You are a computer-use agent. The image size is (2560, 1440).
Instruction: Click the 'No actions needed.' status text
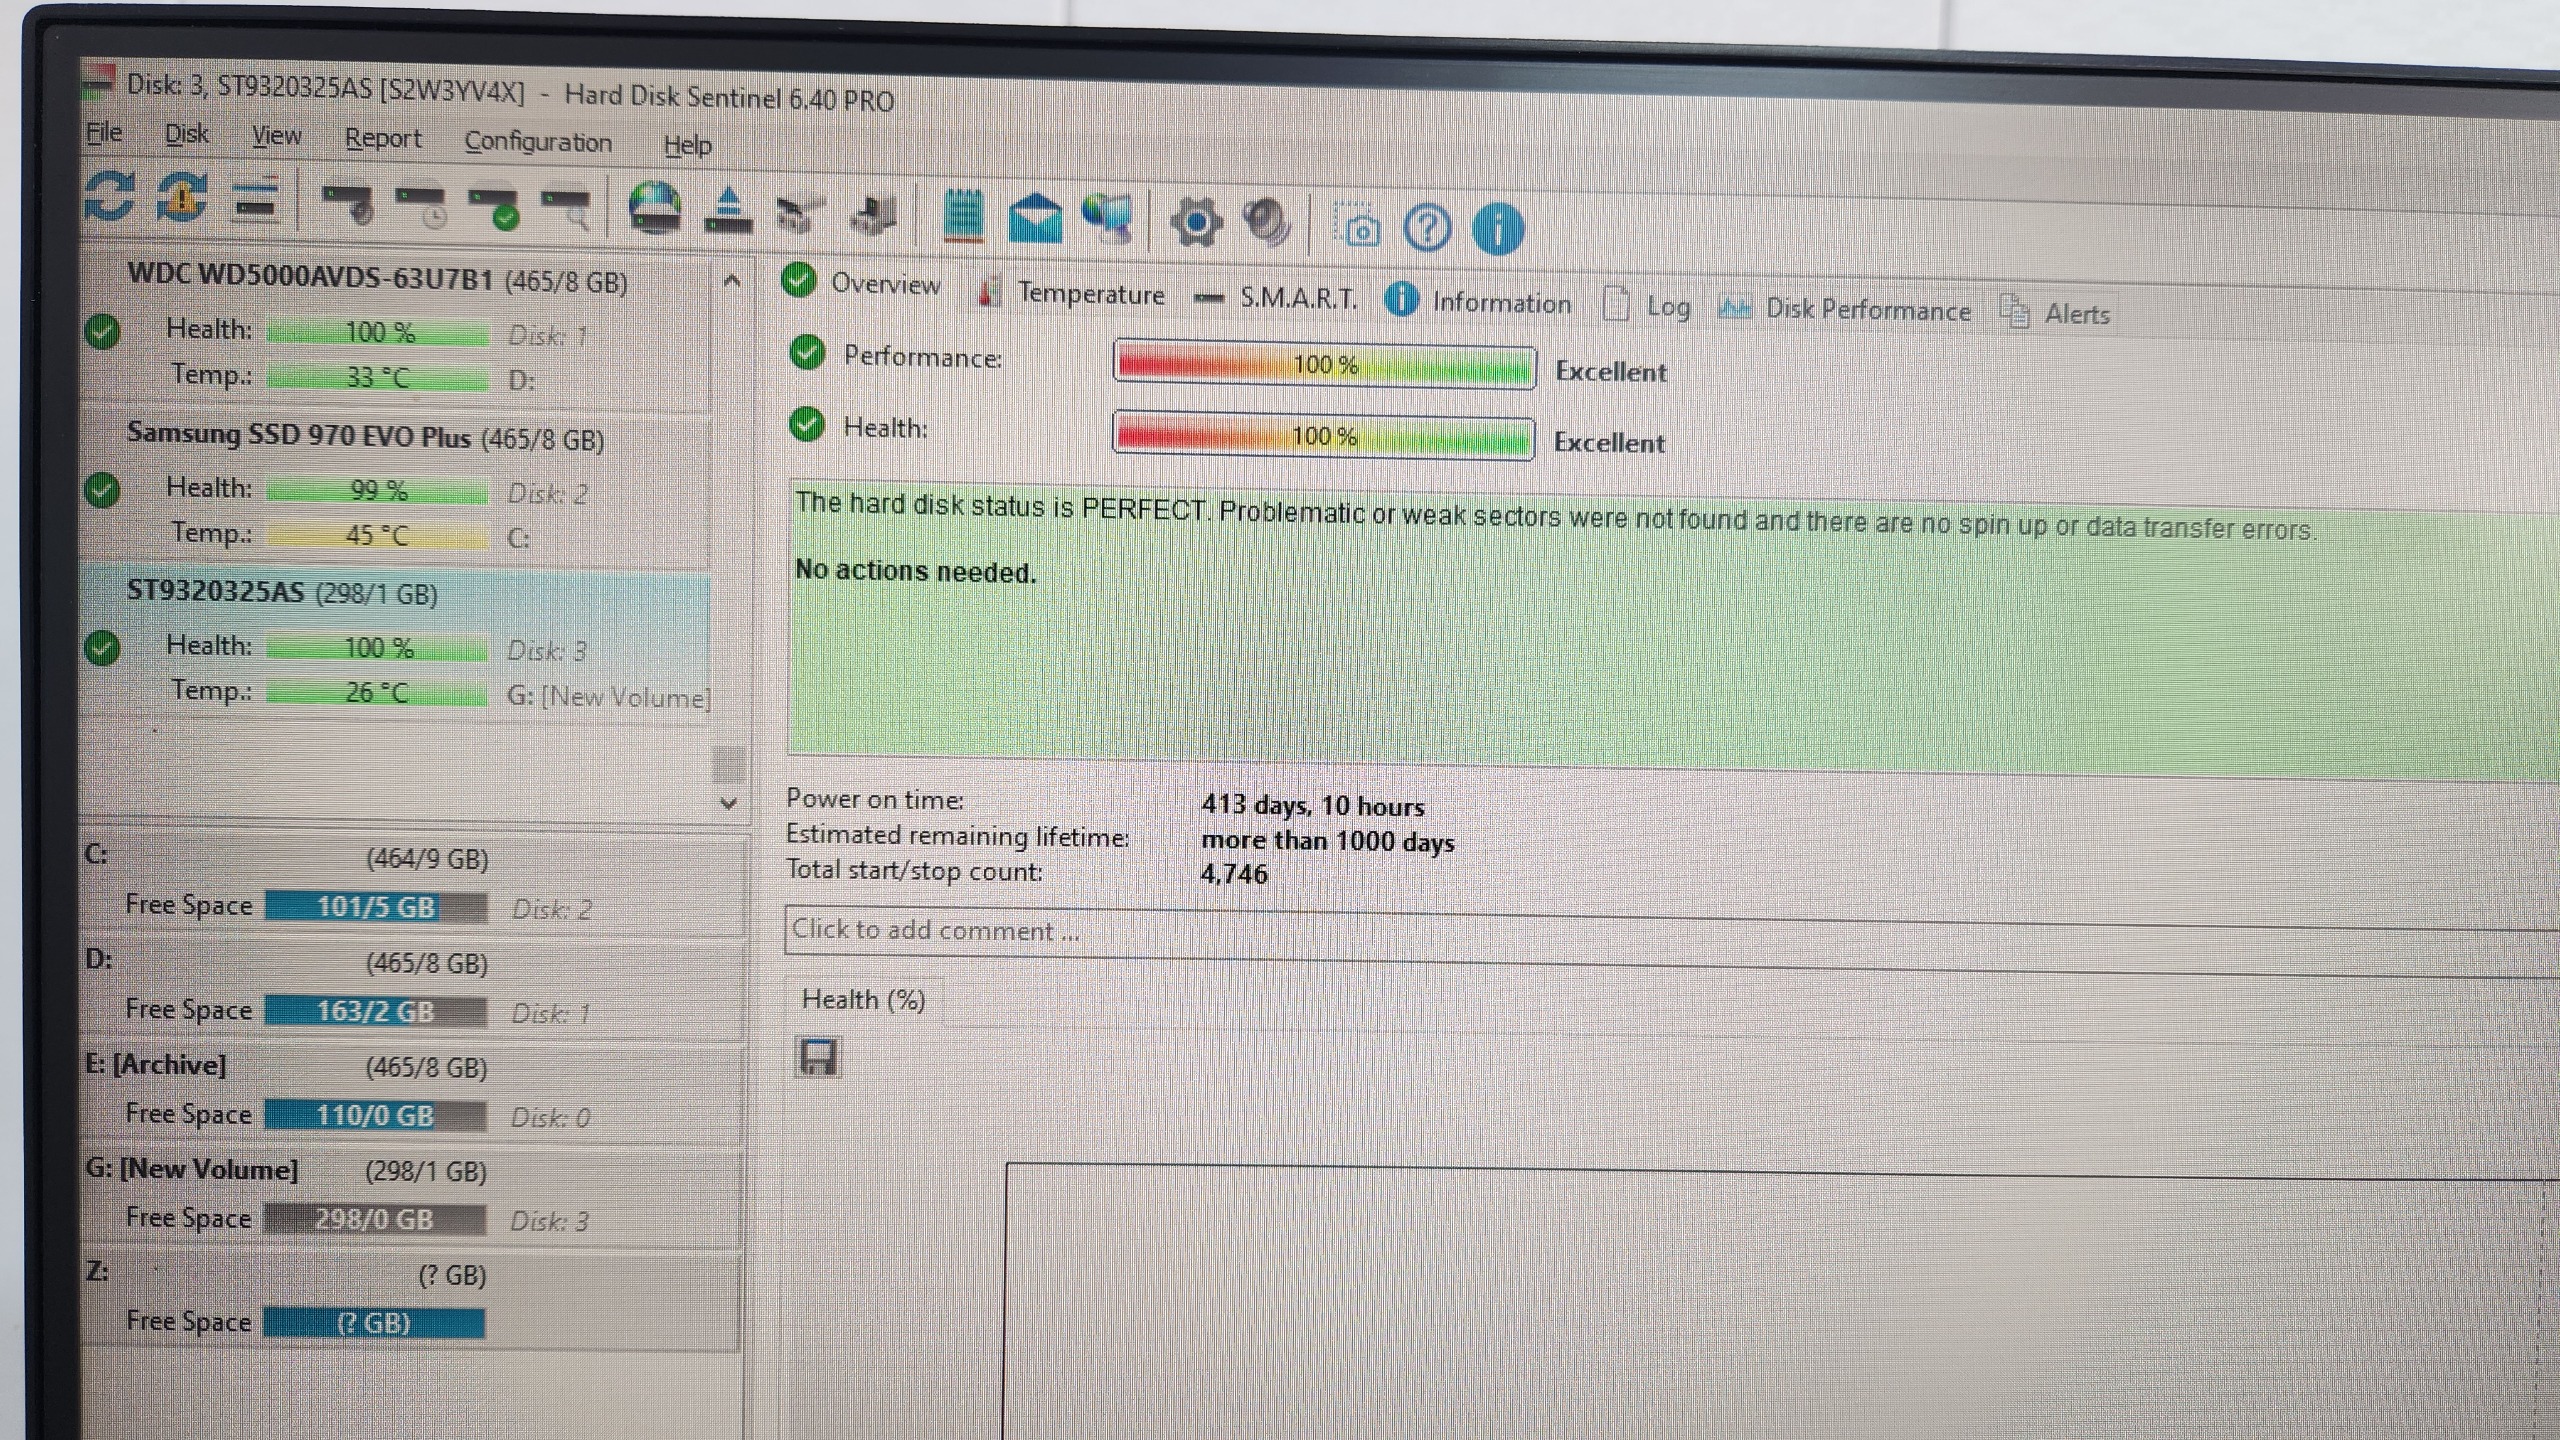[x=915, y=571]
